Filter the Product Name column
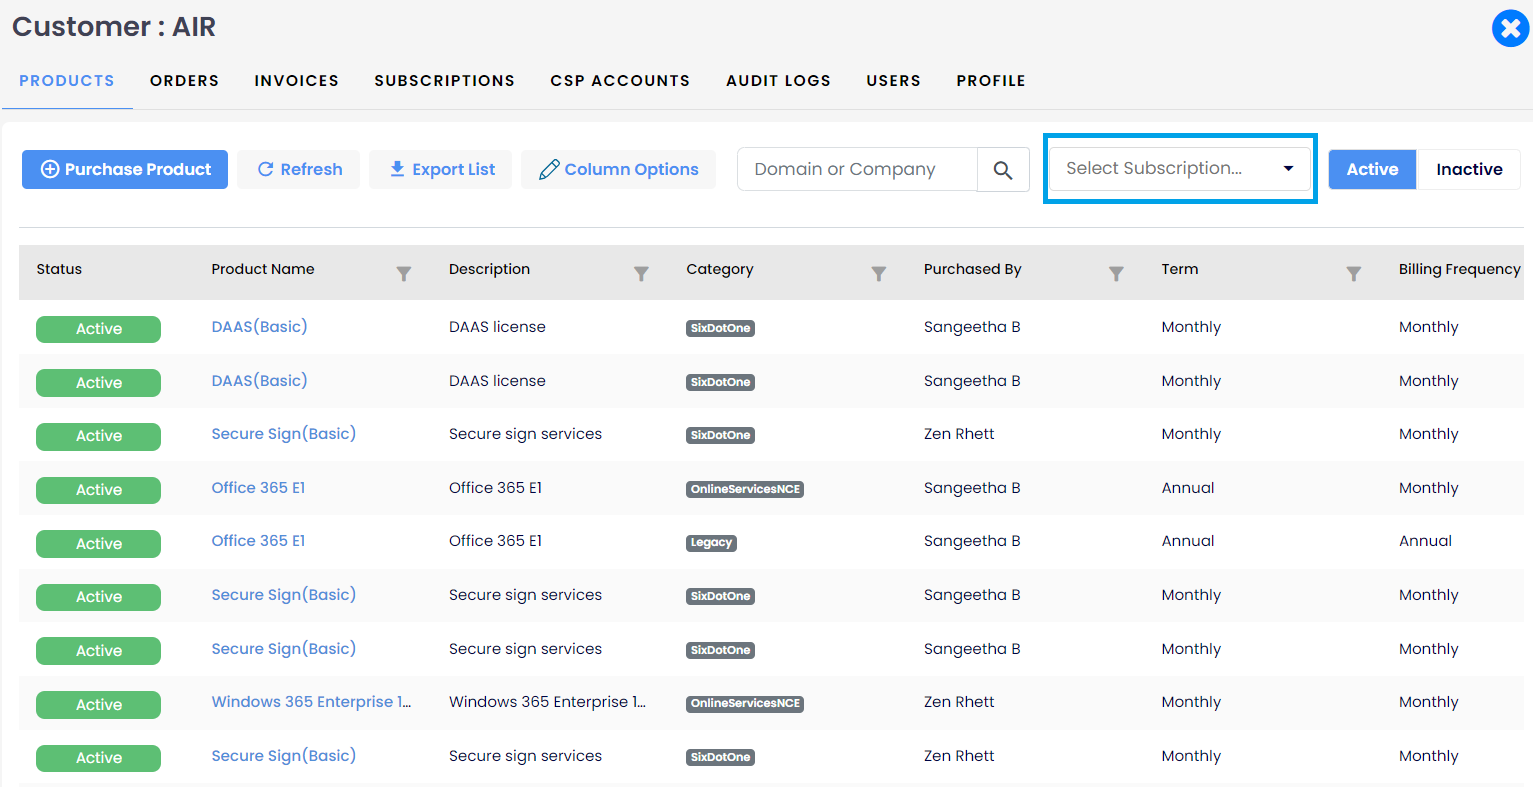Image resolution: width=1533 pixels, height=787 pixels. (x=404, y=273)
